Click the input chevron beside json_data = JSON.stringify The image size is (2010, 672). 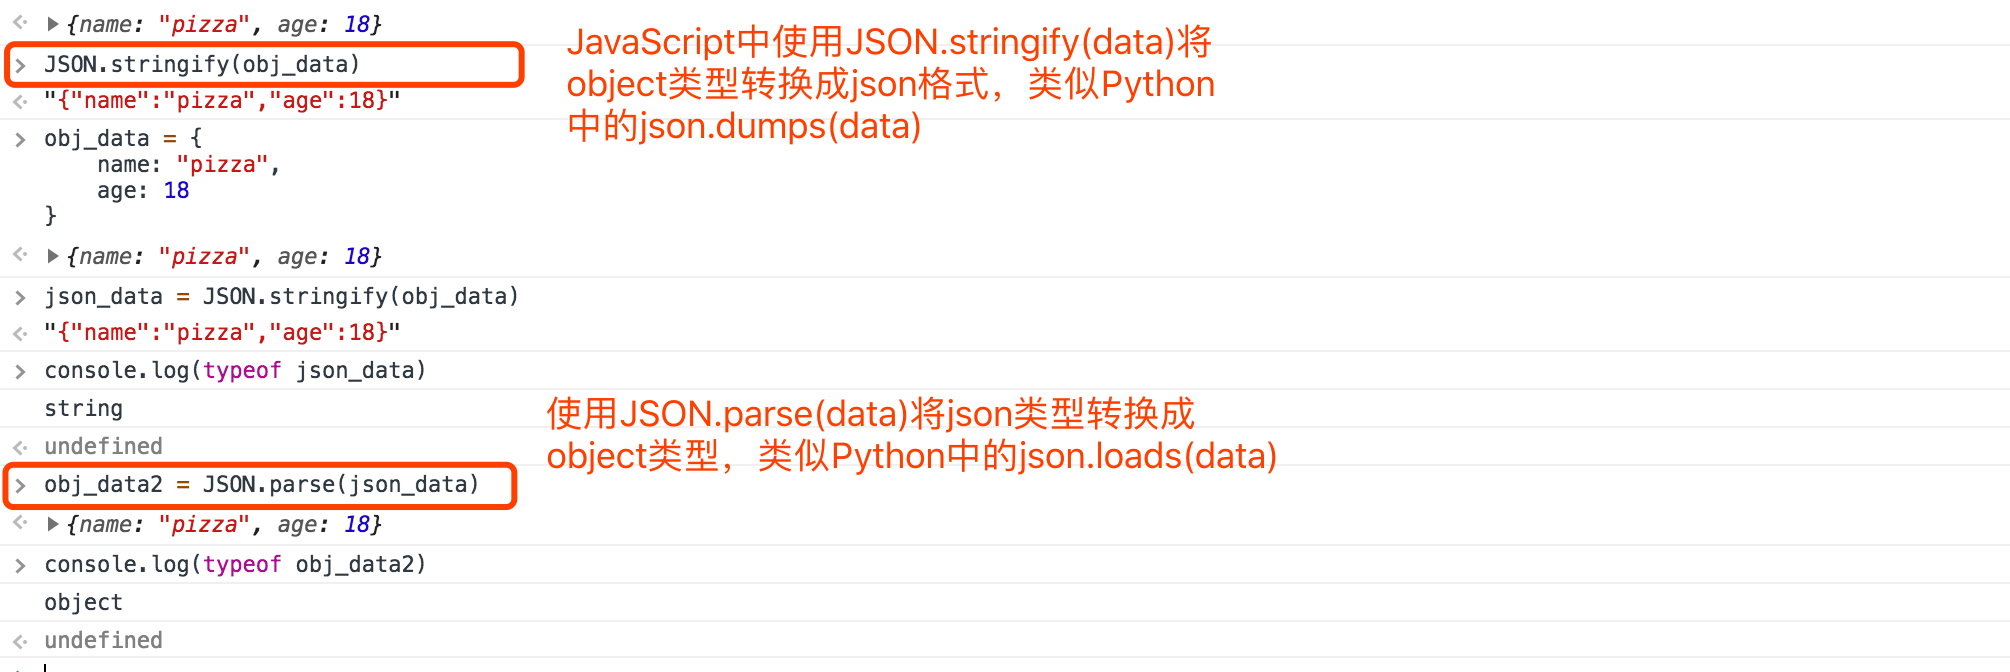tap(20, 297)
